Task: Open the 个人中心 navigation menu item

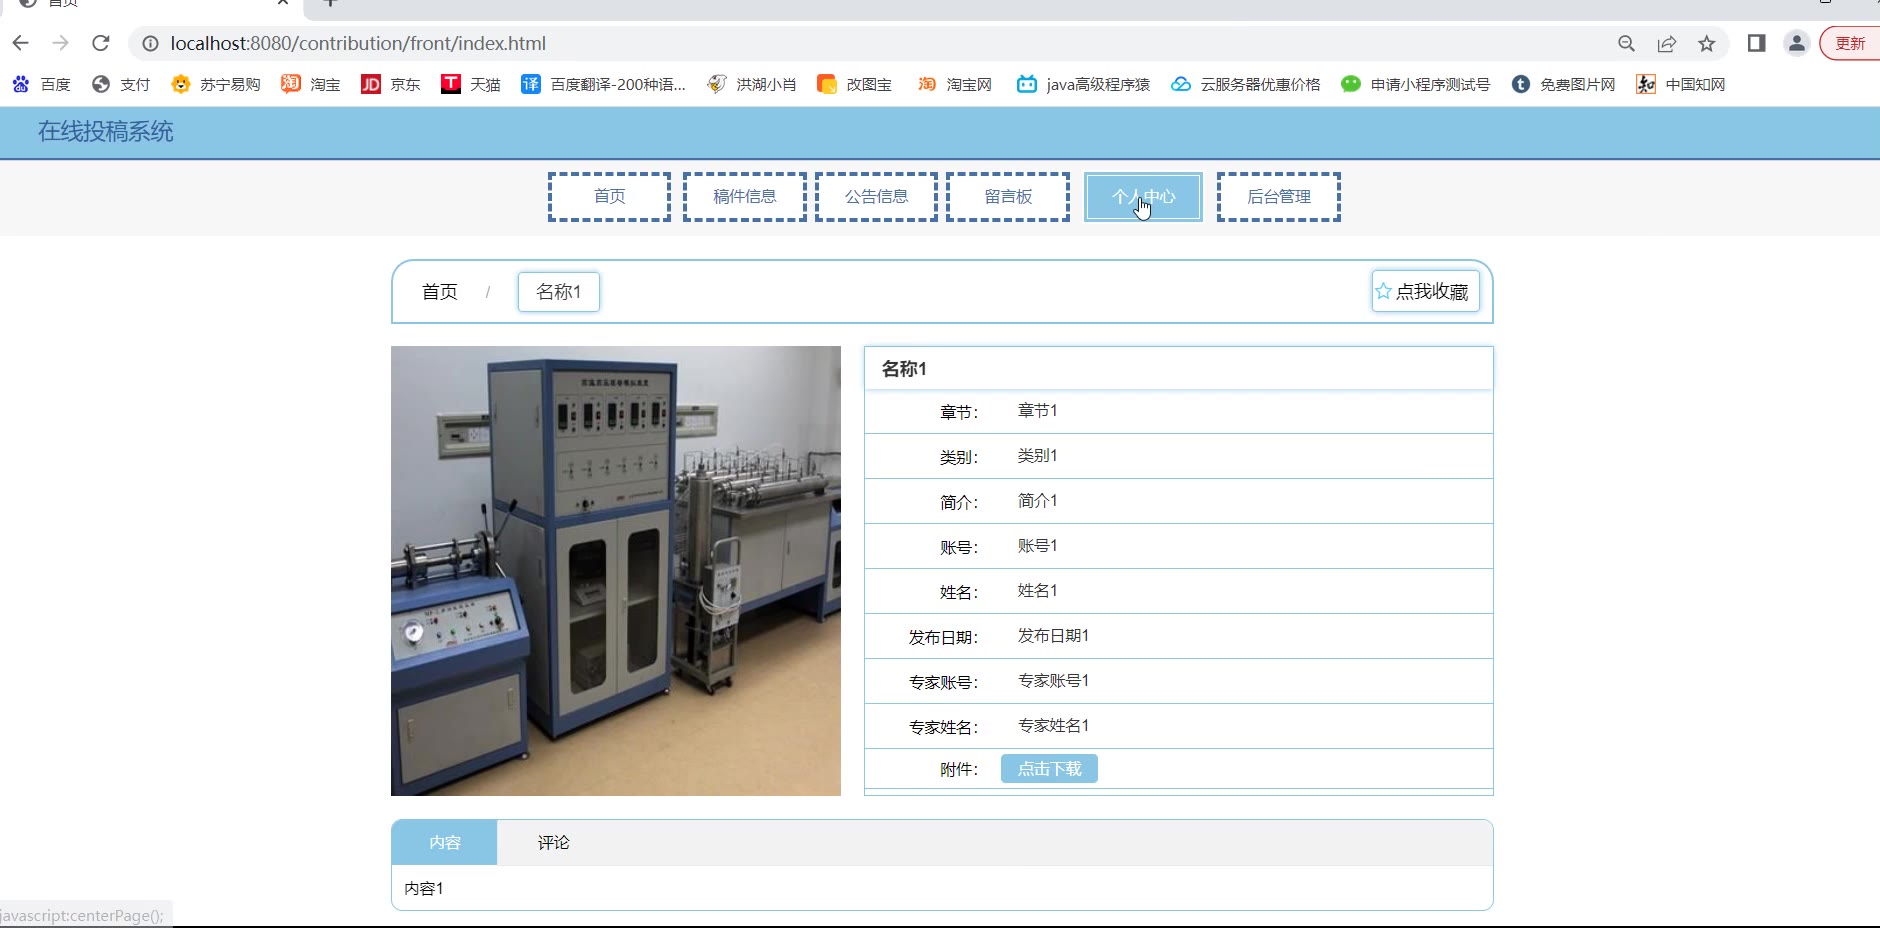Action: tap(1143, 197)
